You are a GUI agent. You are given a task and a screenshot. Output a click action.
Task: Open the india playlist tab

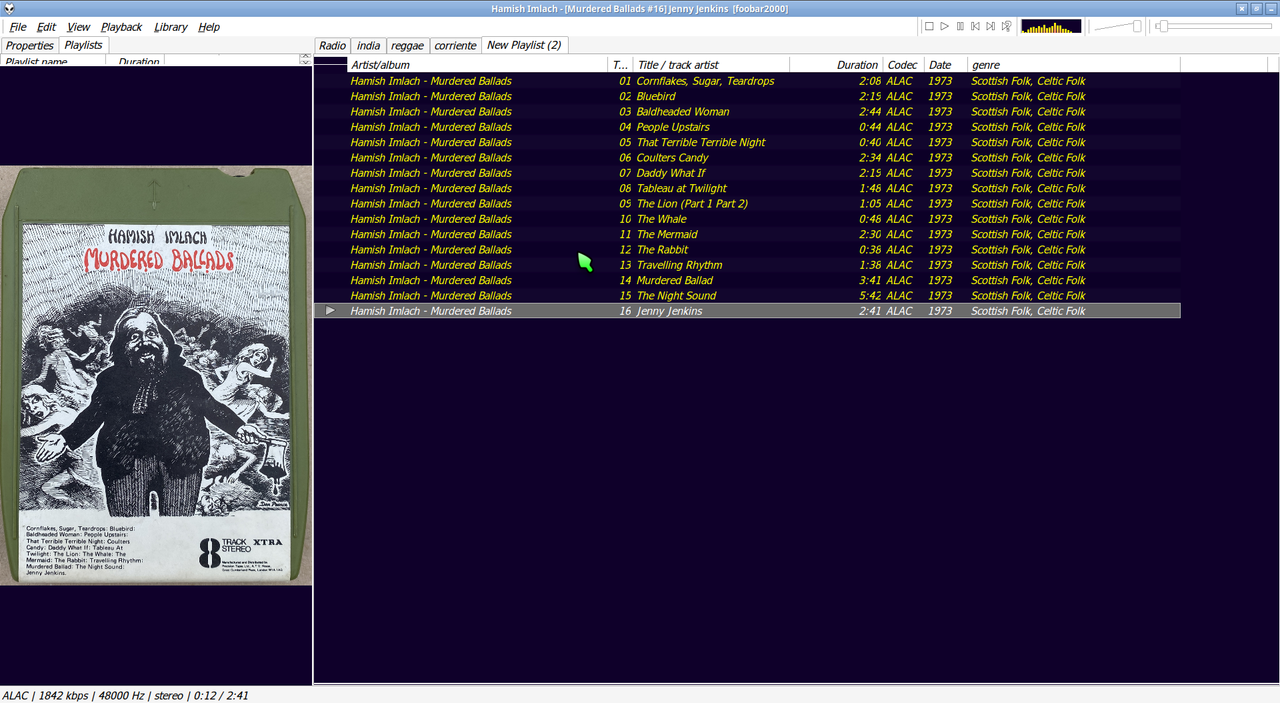(x=368, y=45)
